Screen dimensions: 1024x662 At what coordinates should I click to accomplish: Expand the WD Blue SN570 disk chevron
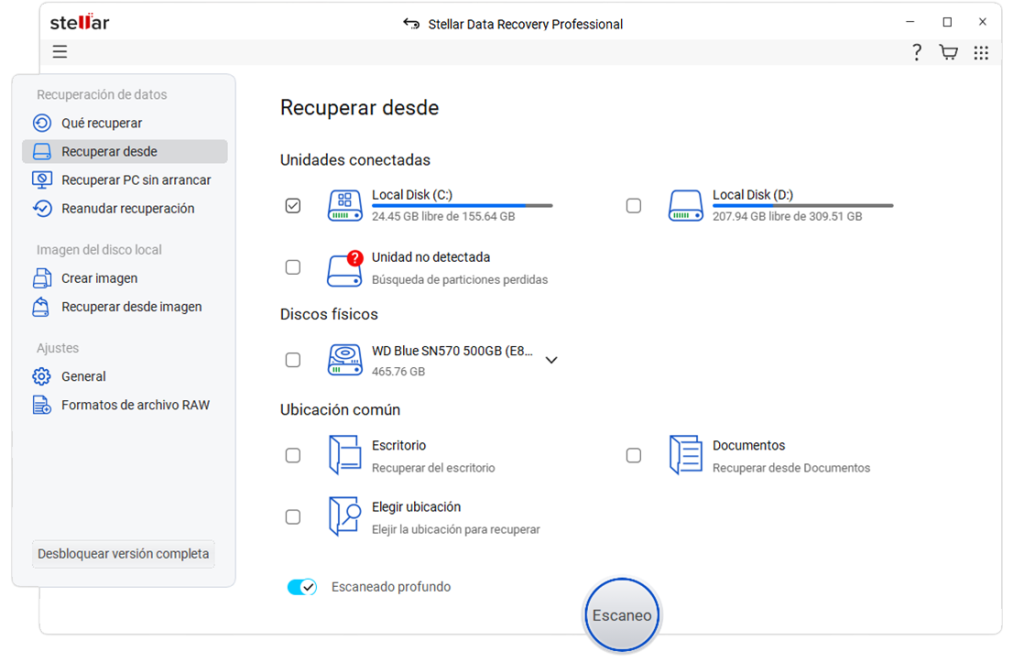click(551, 360)
